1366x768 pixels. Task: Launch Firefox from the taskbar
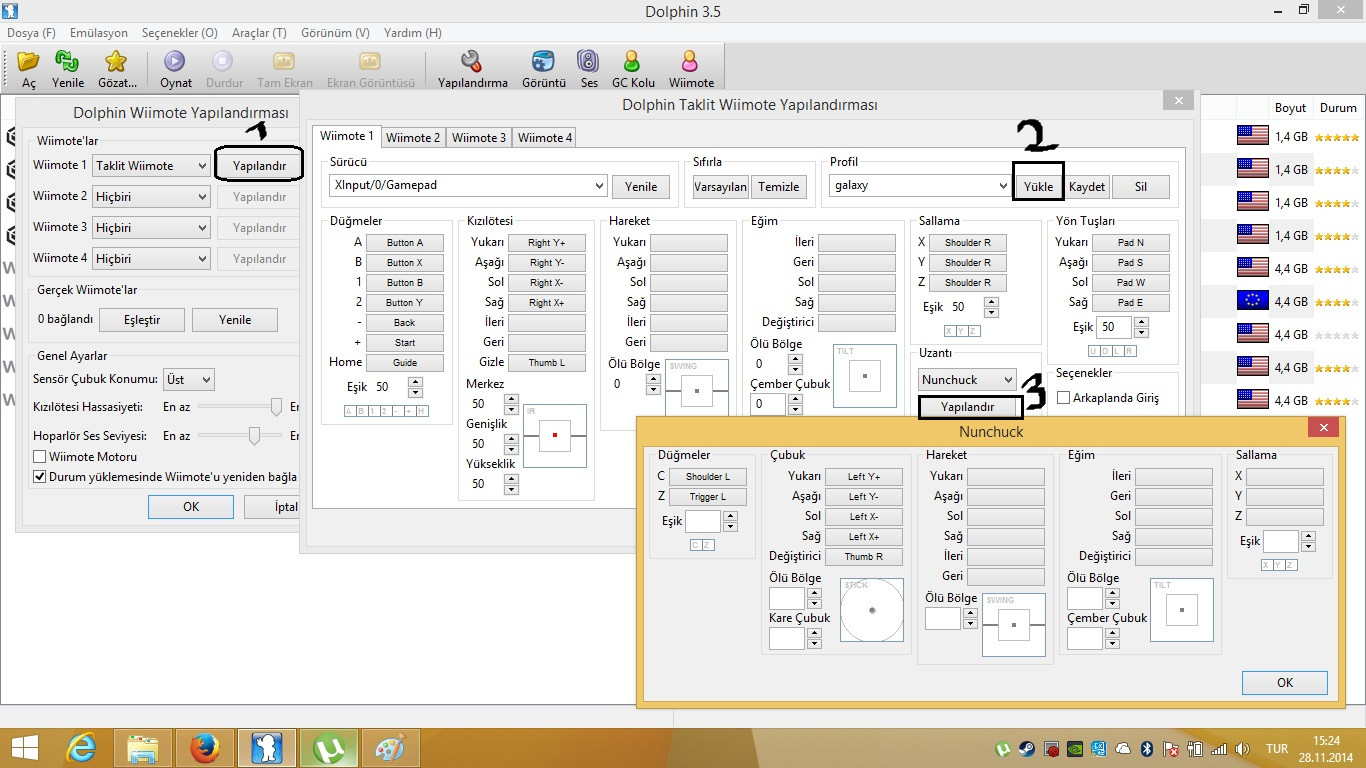204,748
